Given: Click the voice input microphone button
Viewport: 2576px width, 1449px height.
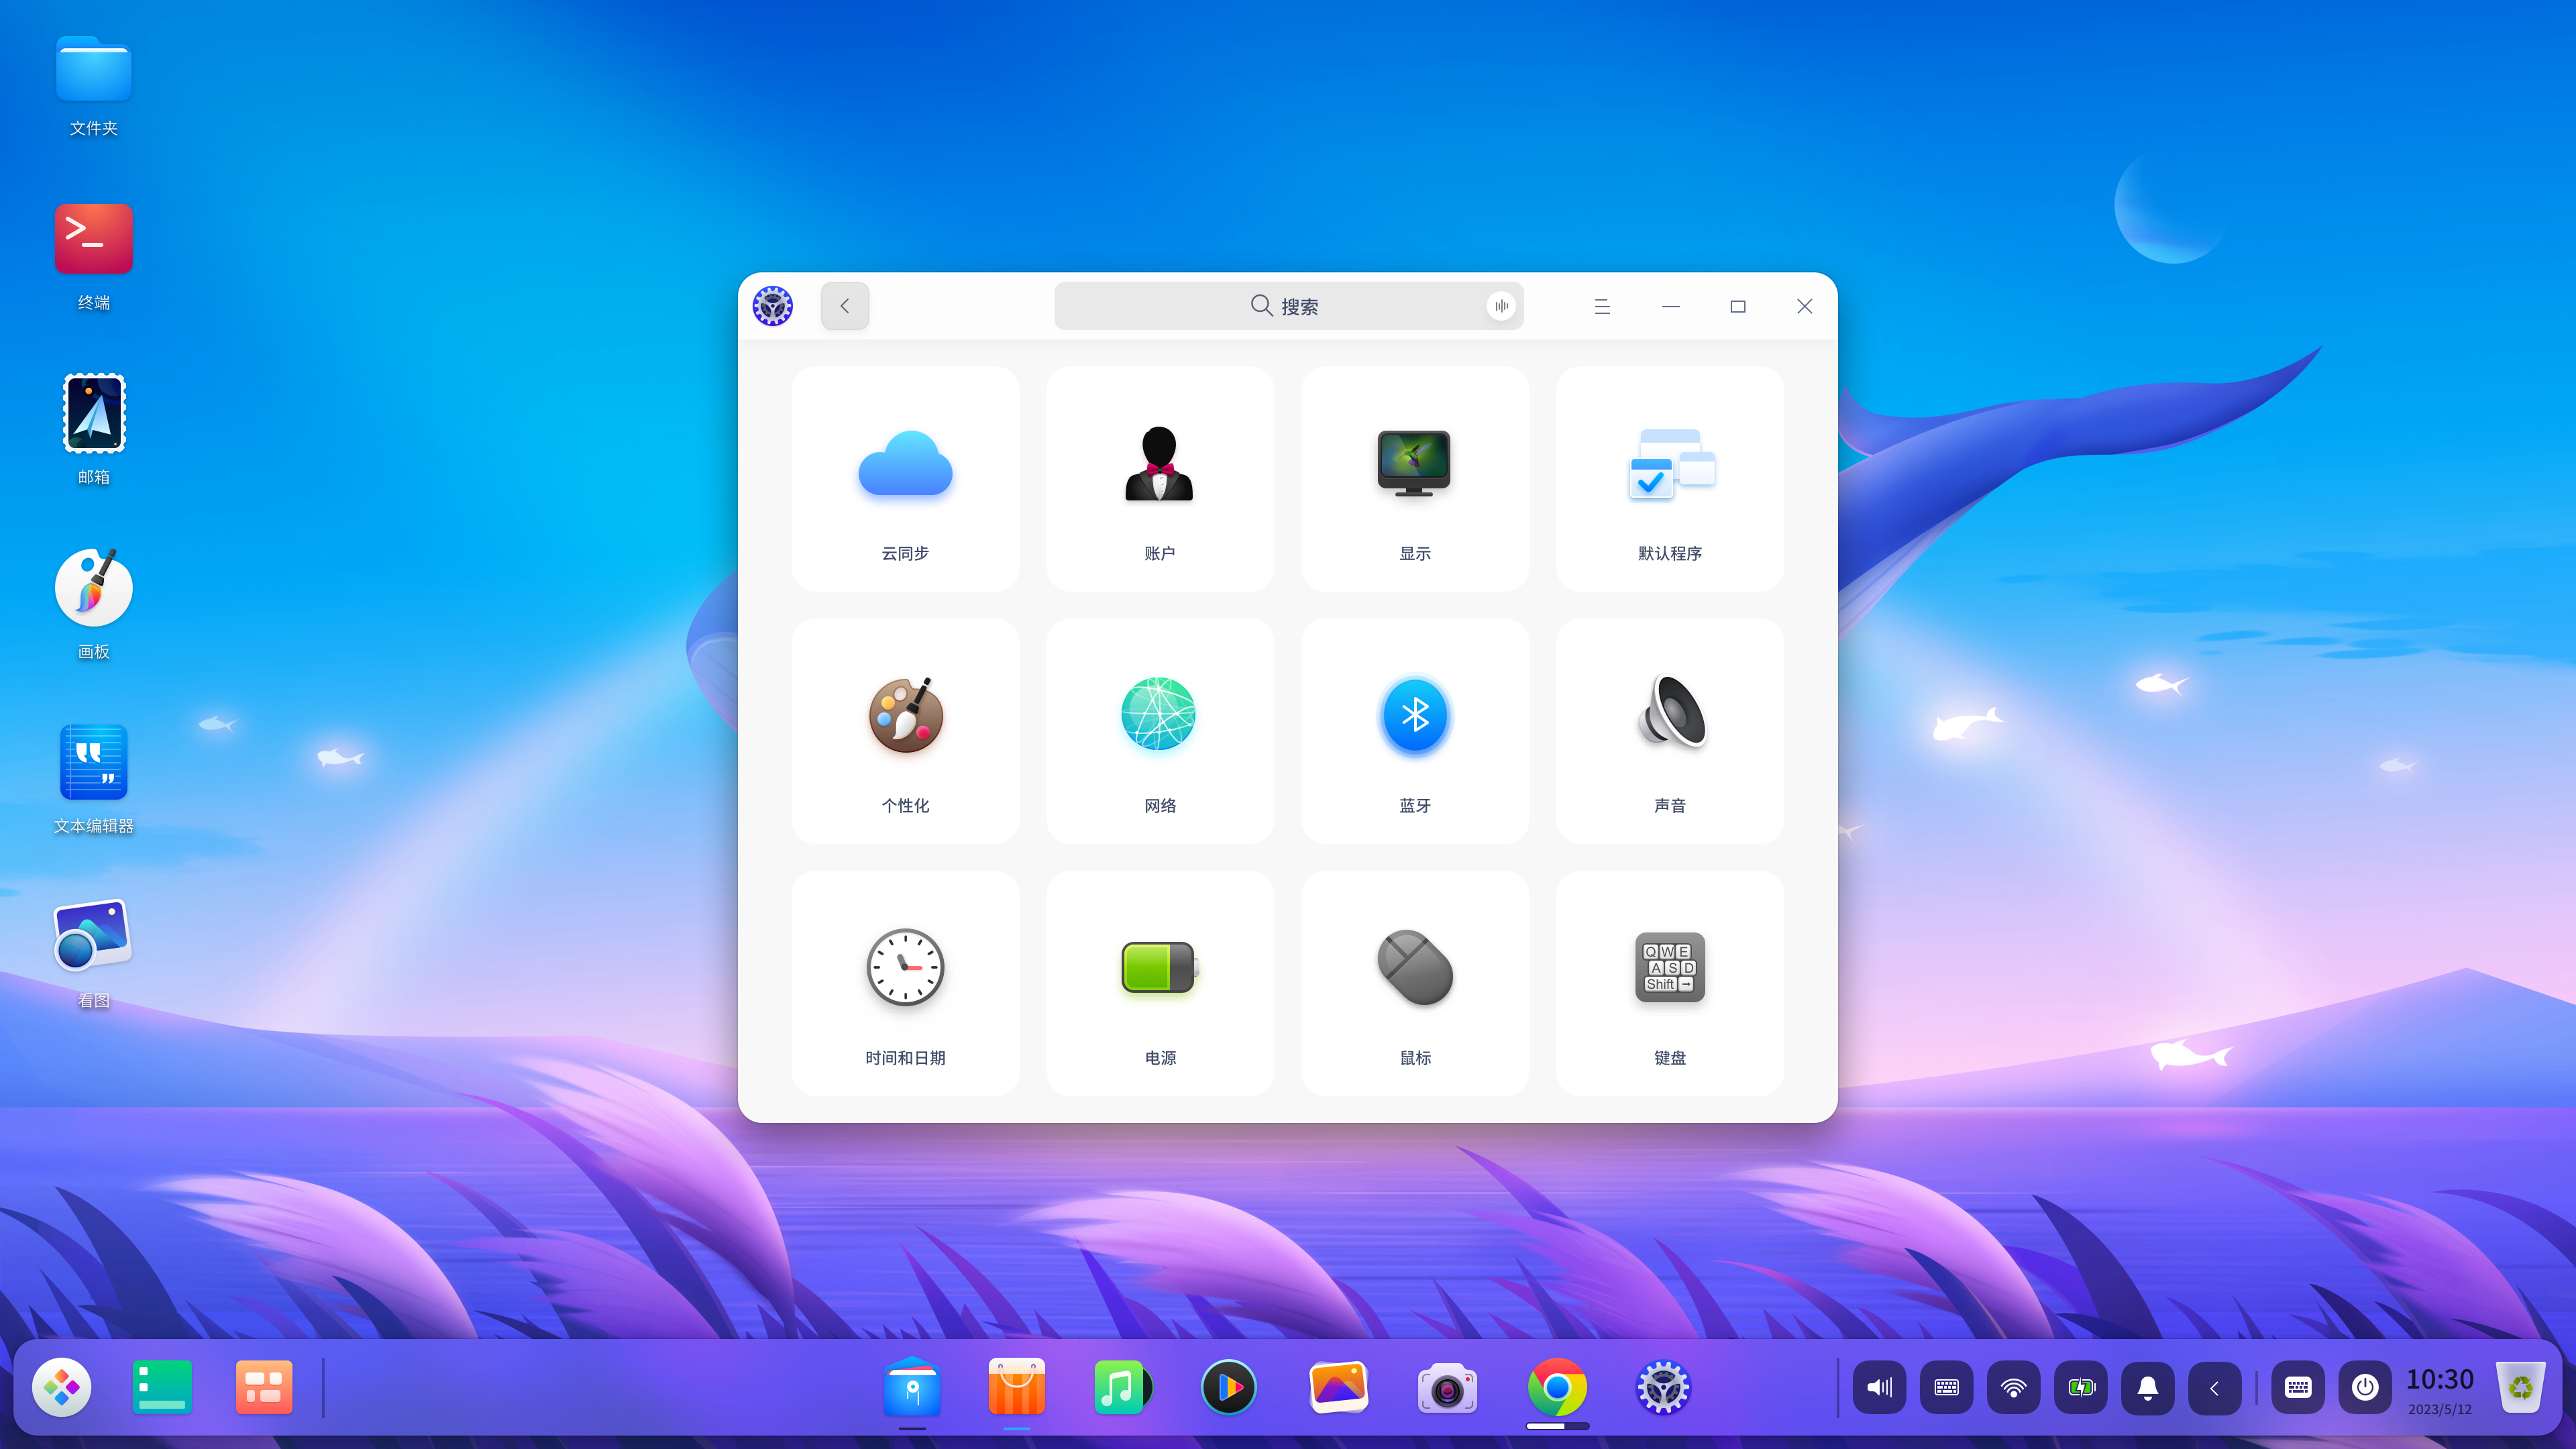Looking at the screenshot, I should (x=1501, y=306).
